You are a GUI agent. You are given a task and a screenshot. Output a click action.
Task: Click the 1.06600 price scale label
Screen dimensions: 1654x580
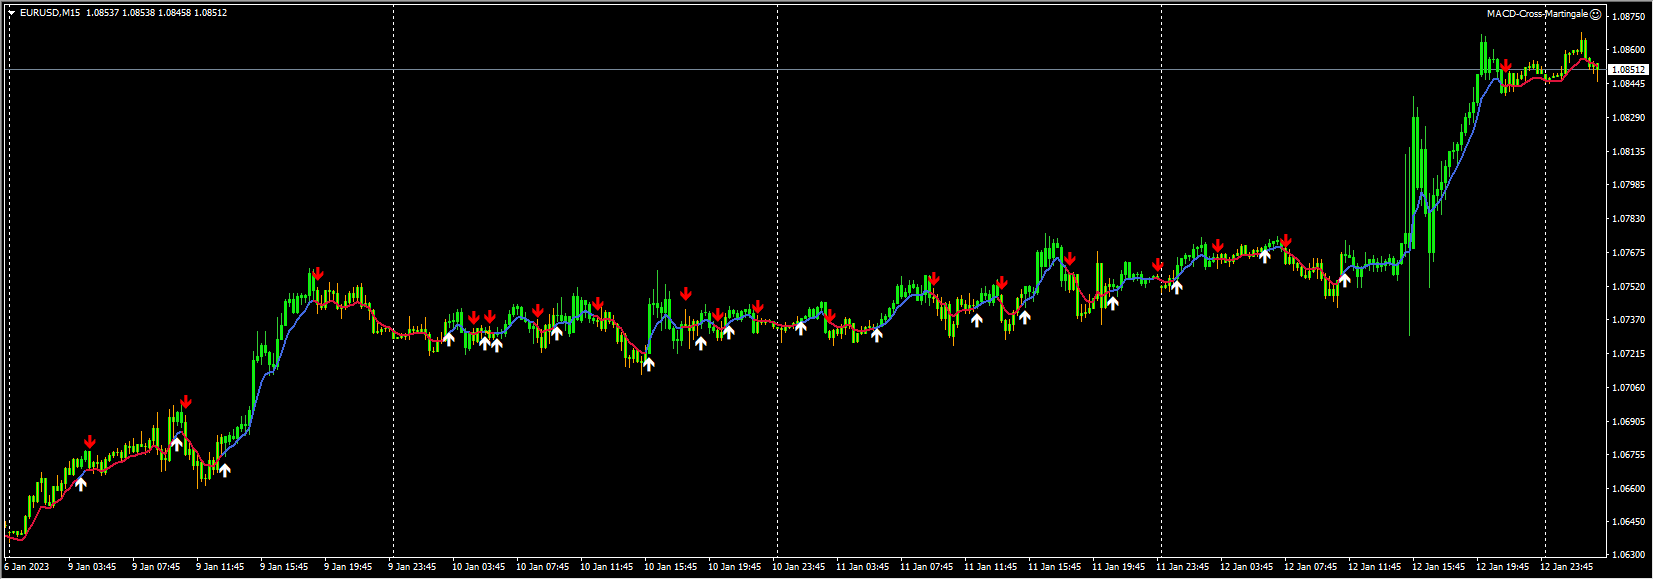click(1629, 489)
